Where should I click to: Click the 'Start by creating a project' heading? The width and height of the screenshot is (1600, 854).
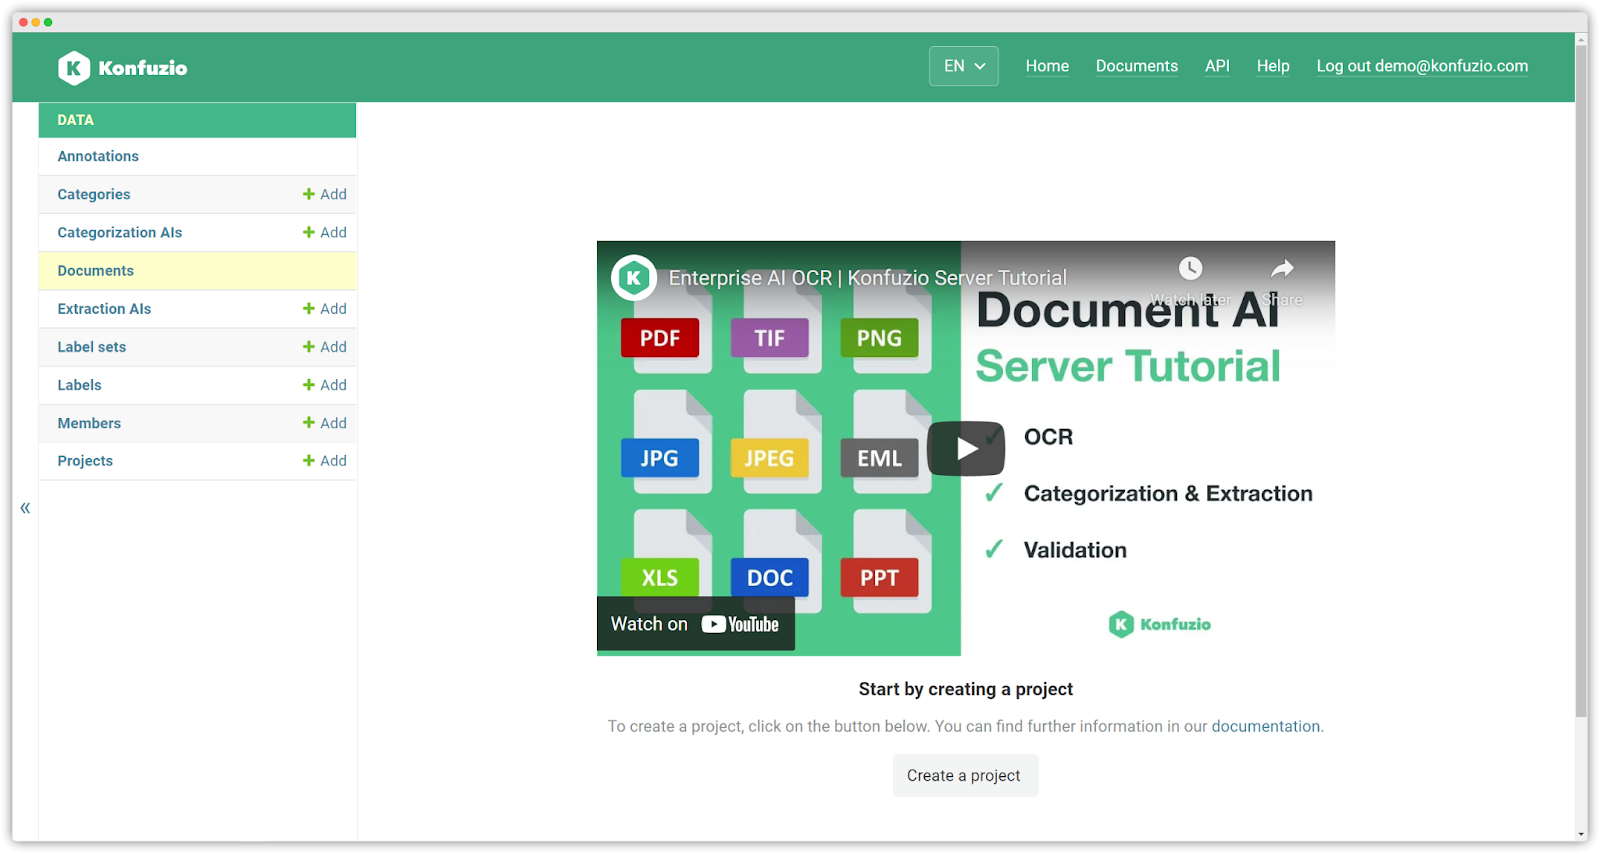966,689
